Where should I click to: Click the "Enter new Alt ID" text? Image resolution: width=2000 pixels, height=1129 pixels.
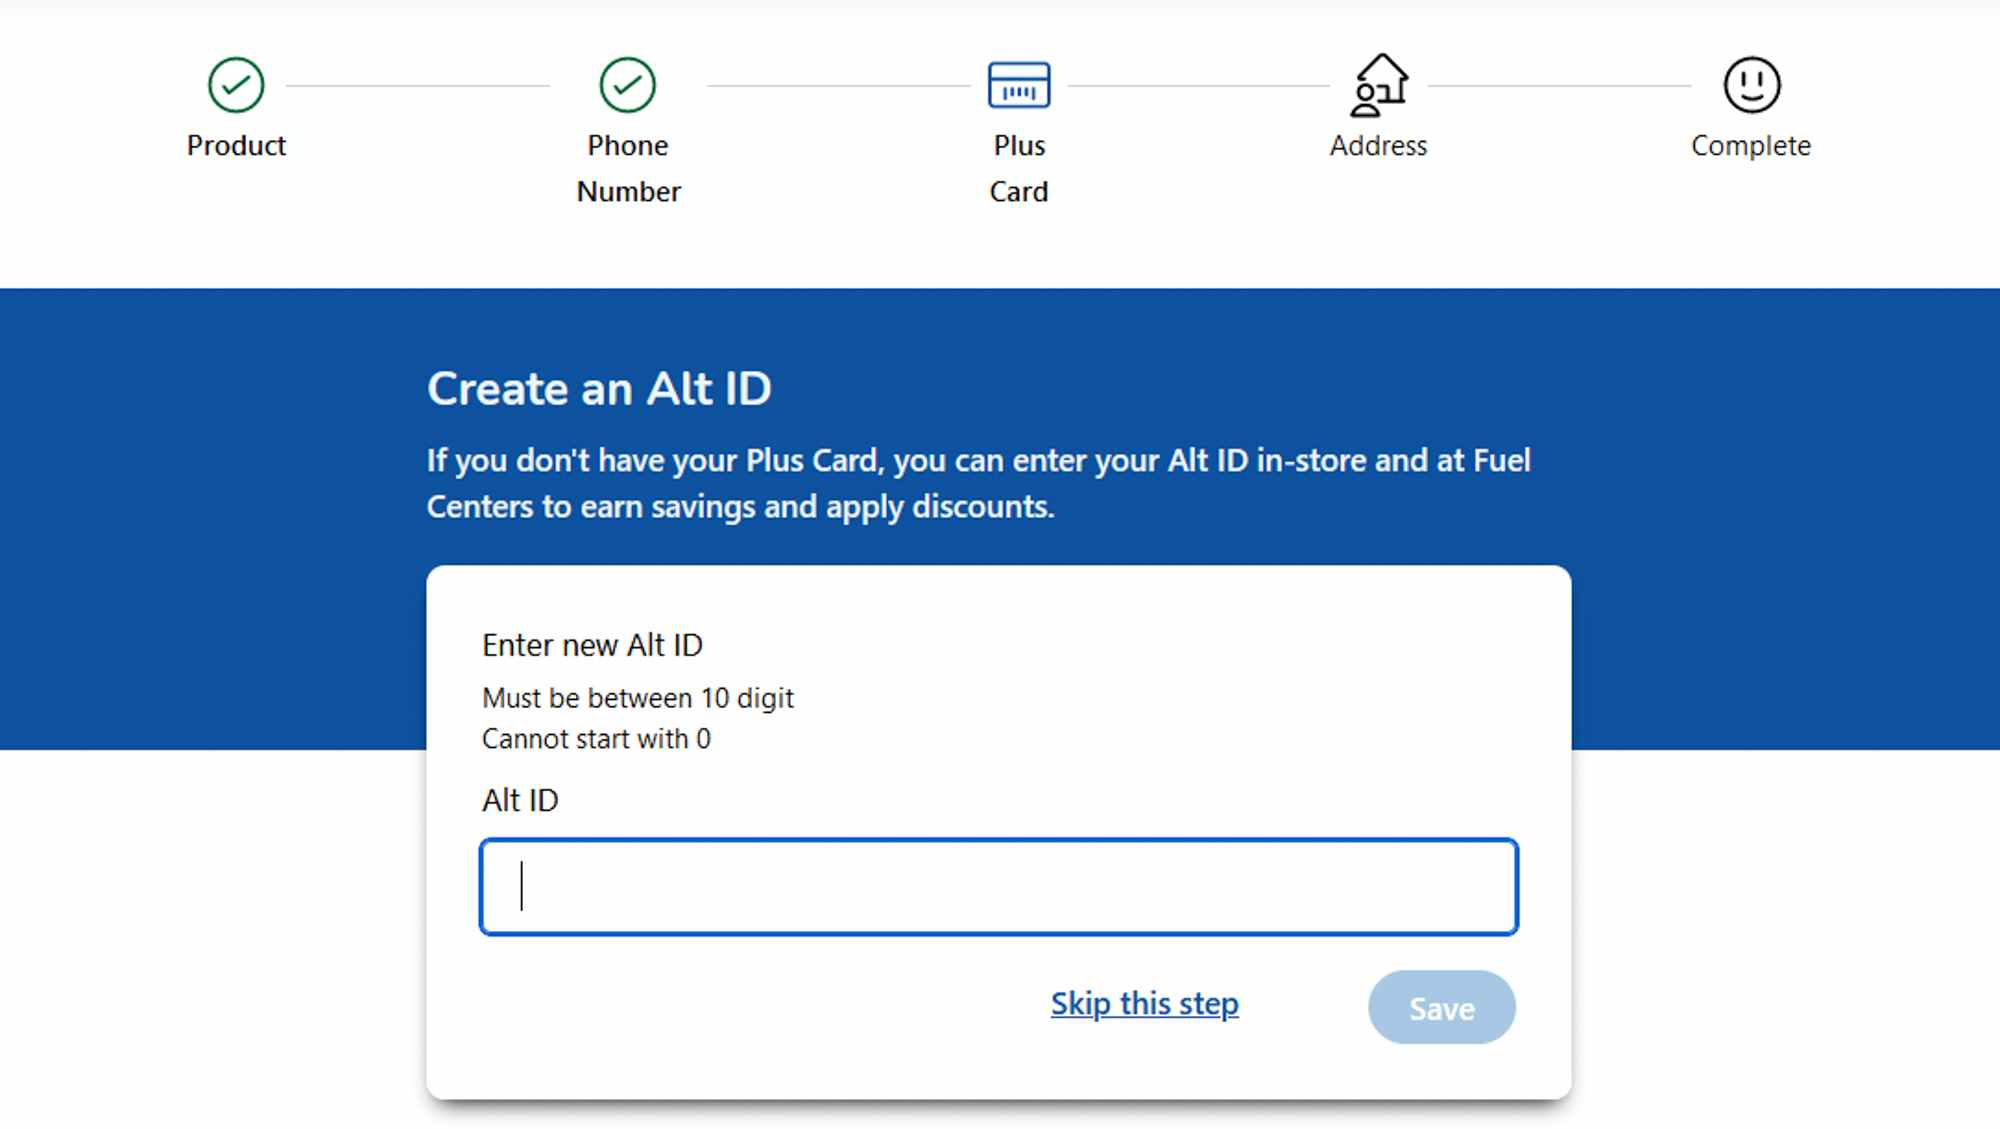point(592,646)
